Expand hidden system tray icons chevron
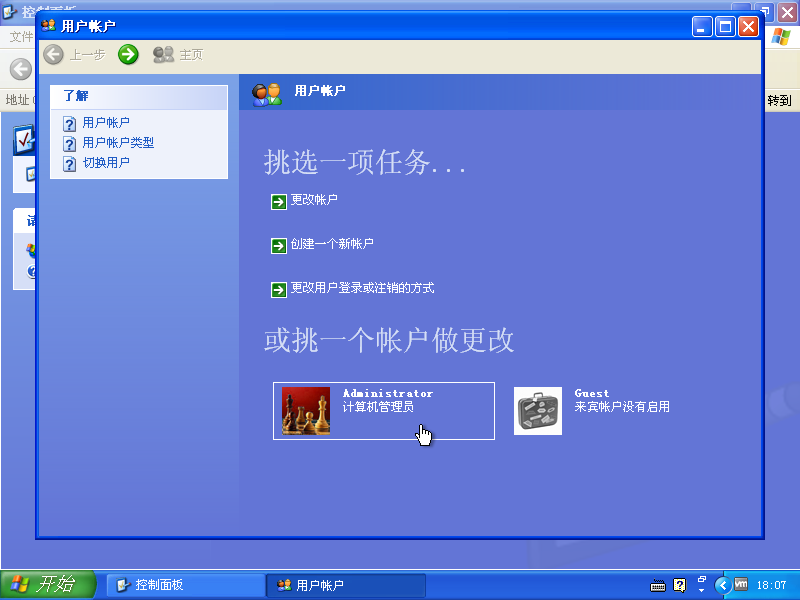 tap(722, 585)
